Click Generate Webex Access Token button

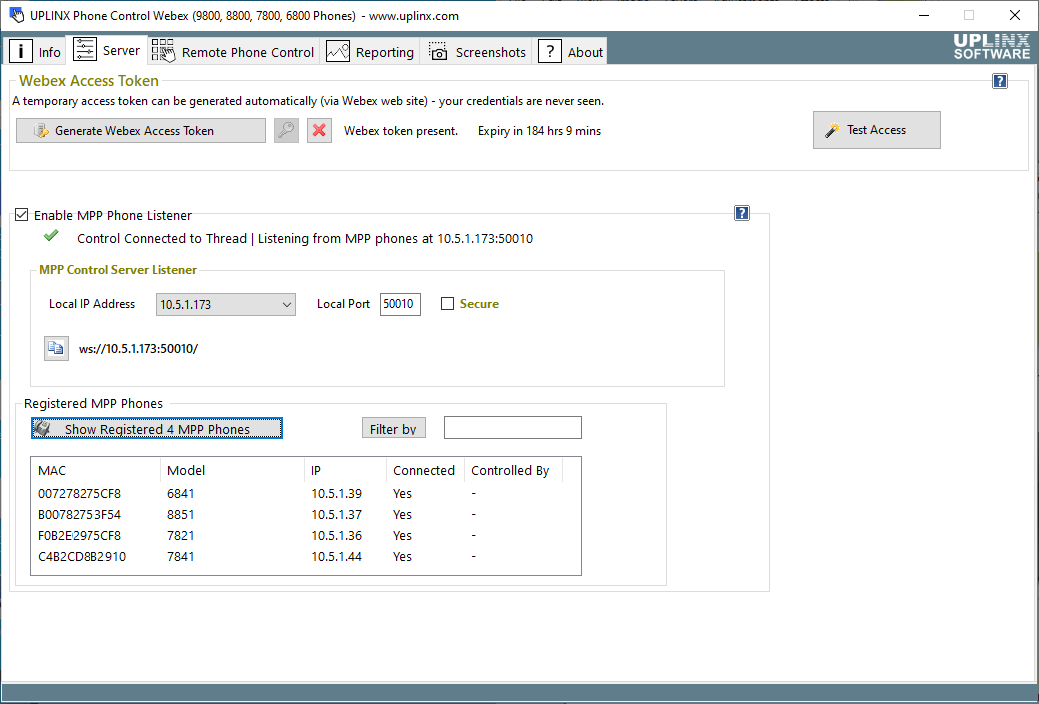click(x=140, y=131)
